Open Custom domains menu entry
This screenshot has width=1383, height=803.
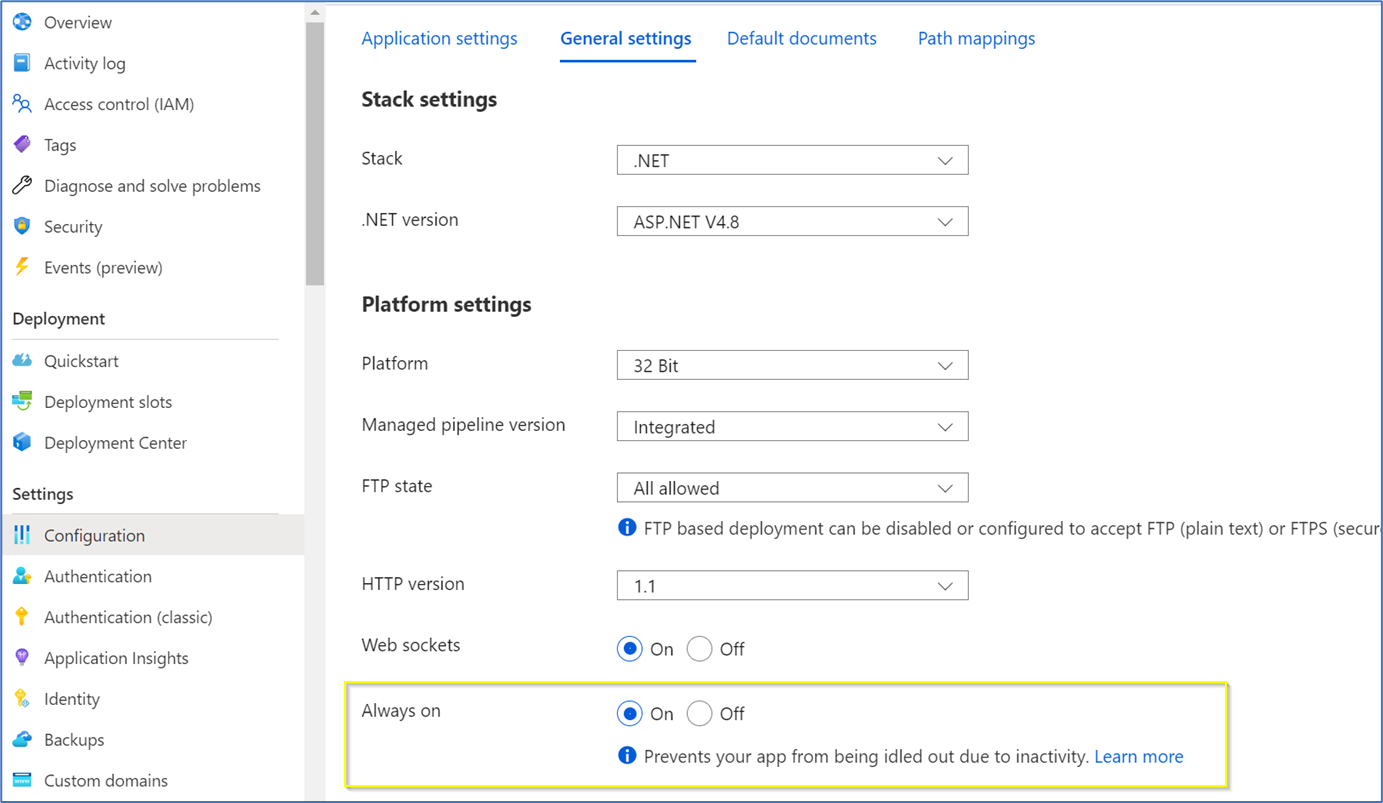click(x=106, y=780)
